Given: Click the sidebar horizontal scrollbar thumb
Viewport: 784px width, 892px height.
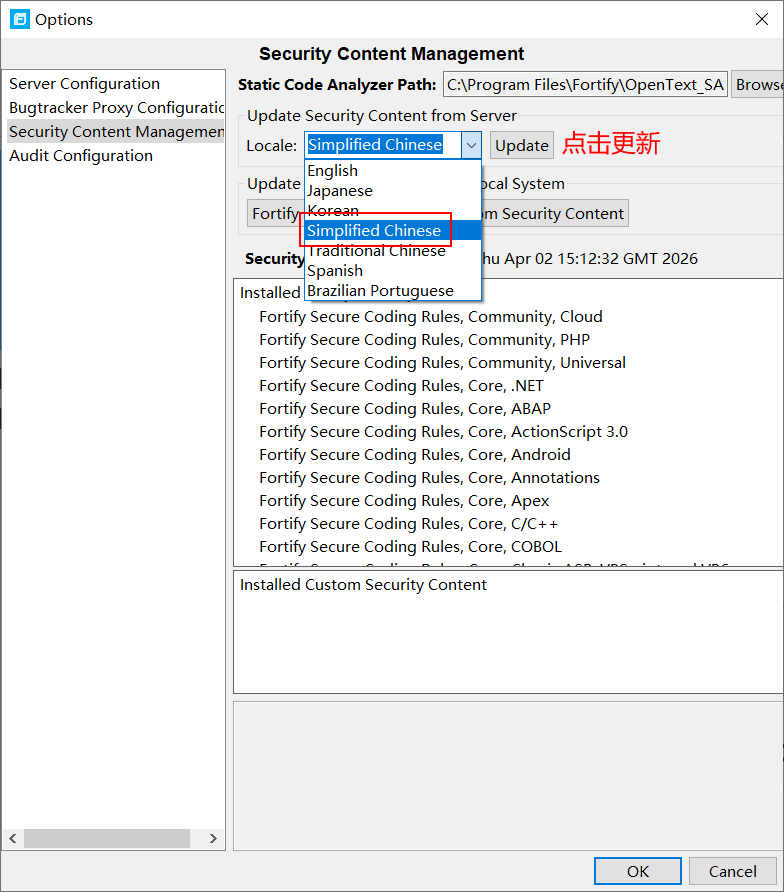Looking at the screenshot, I should coord(107,839).
